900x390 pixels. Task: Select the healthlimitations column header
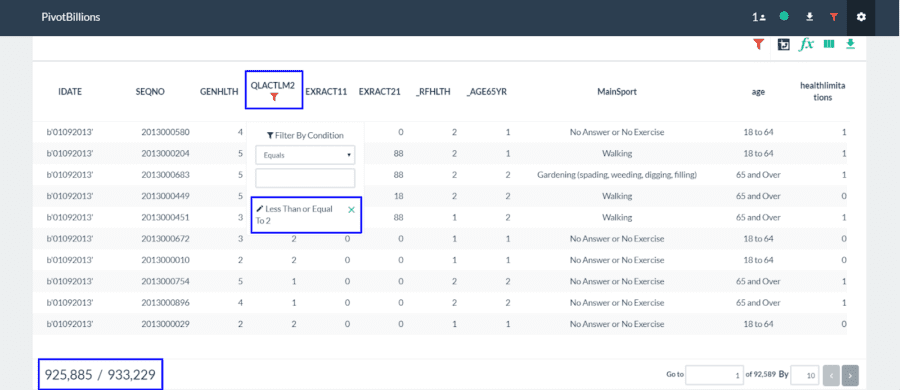click(824, 91)
